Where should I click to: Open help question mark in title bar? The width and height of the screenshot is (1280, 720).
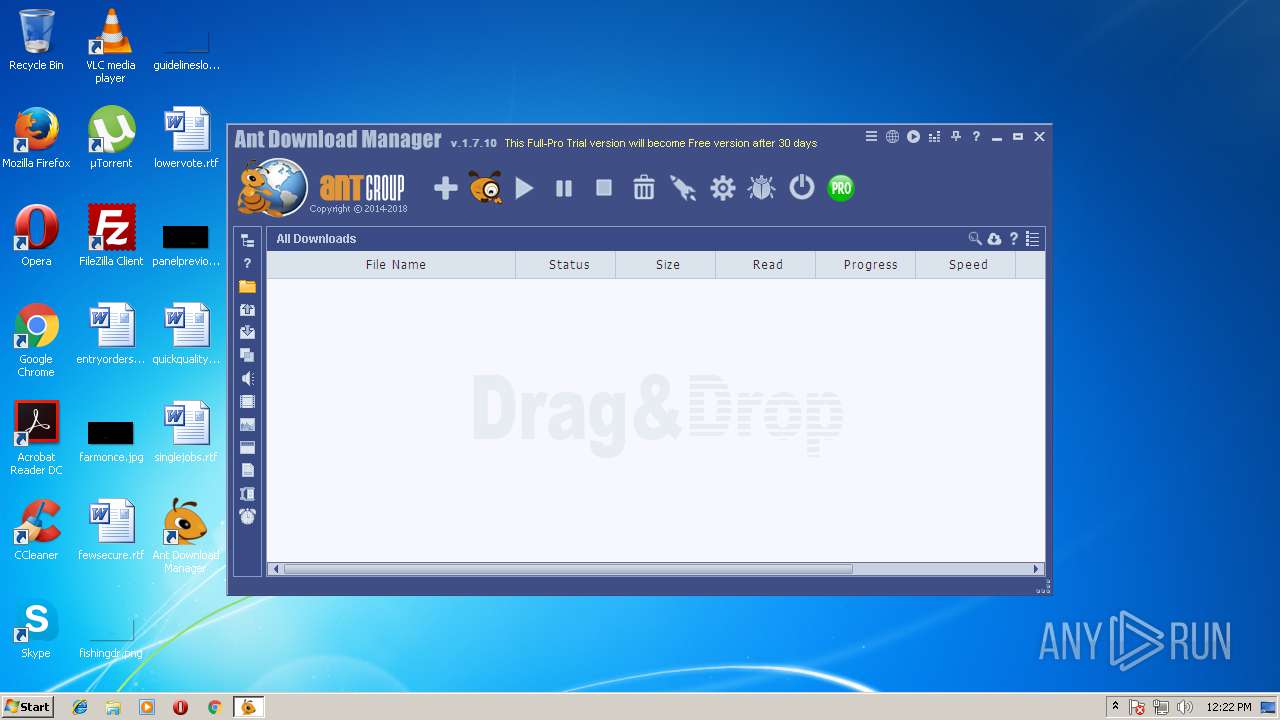(x=976, y=137)
